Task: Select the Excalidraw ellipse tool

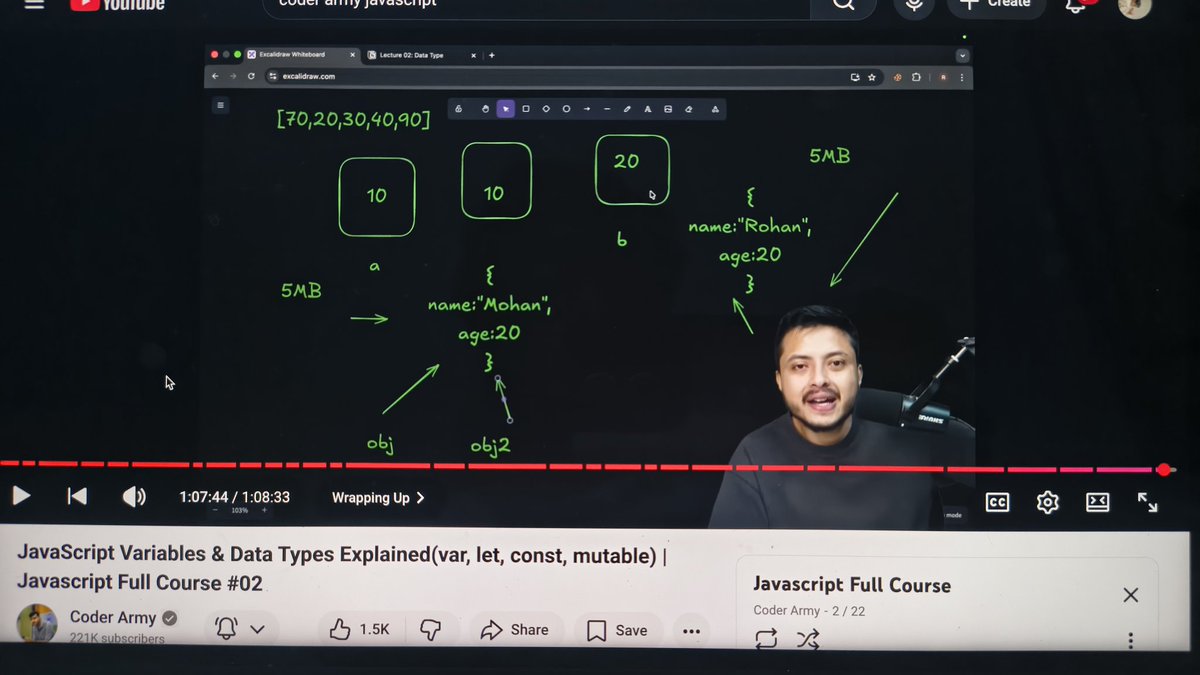Action: coord(566,109)
